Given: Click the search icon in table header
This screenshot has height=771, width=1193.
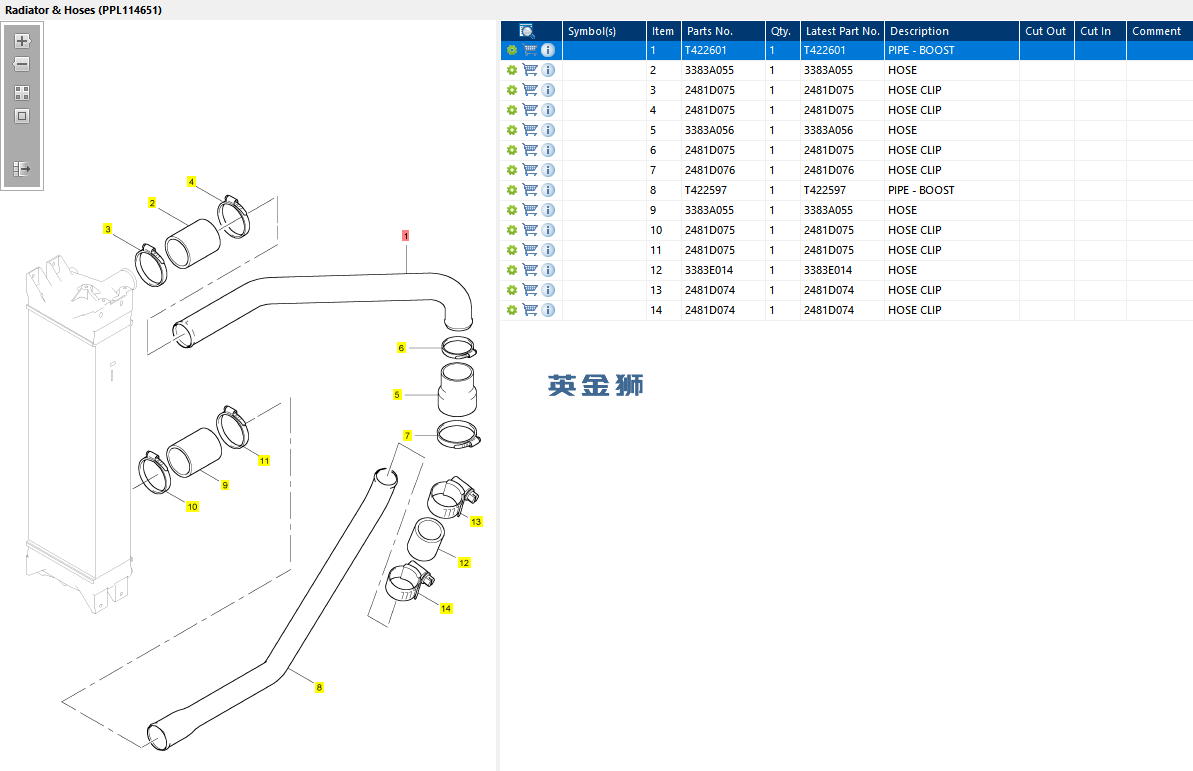Looking at the screenshot, I should point(527,30).
